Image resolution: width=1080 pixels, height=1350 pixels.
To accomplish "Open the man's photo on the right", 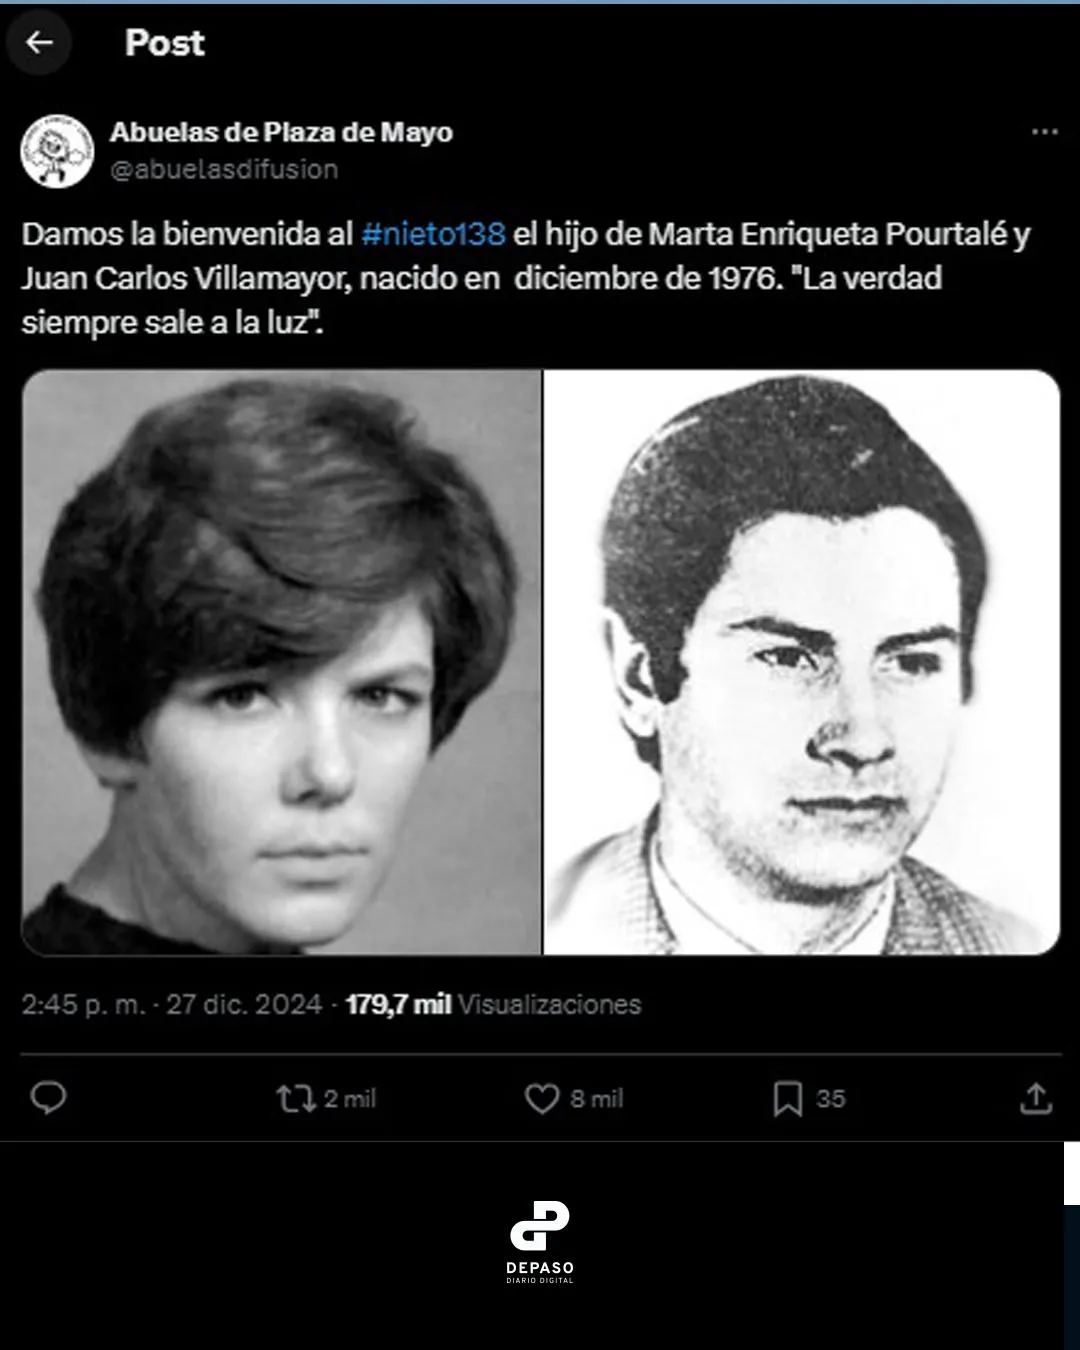I will 802,662.
